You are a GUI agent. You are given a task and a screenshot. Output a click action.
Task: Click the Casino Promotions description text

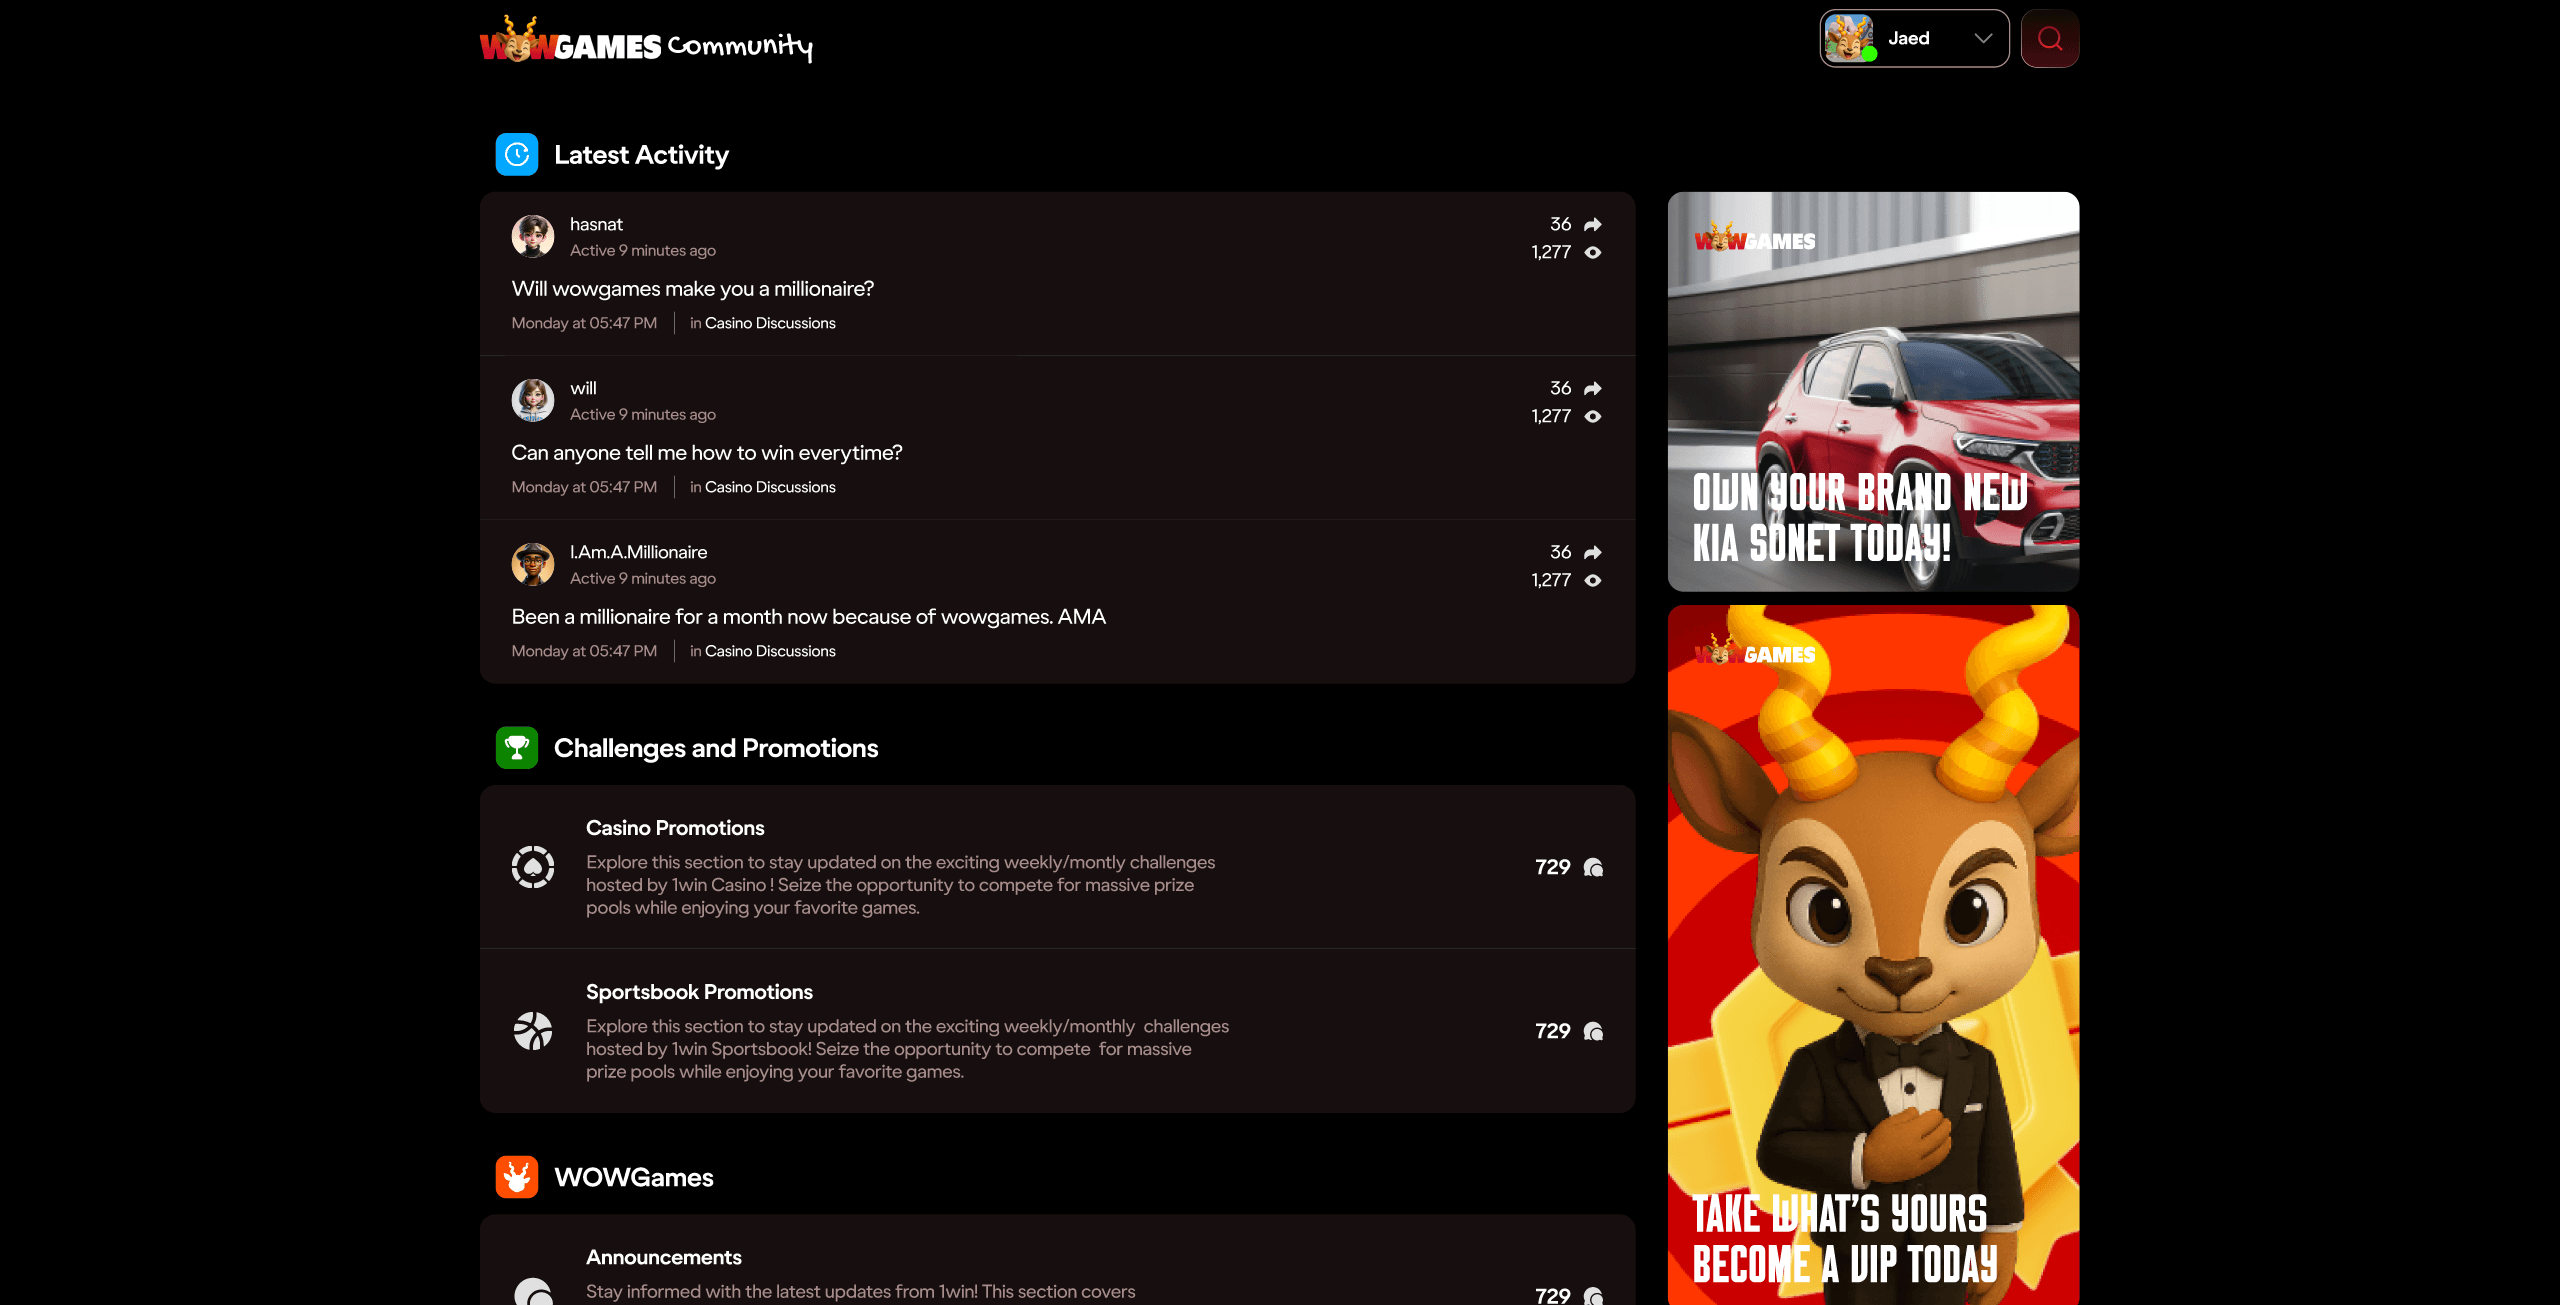(x=901, y=885)
